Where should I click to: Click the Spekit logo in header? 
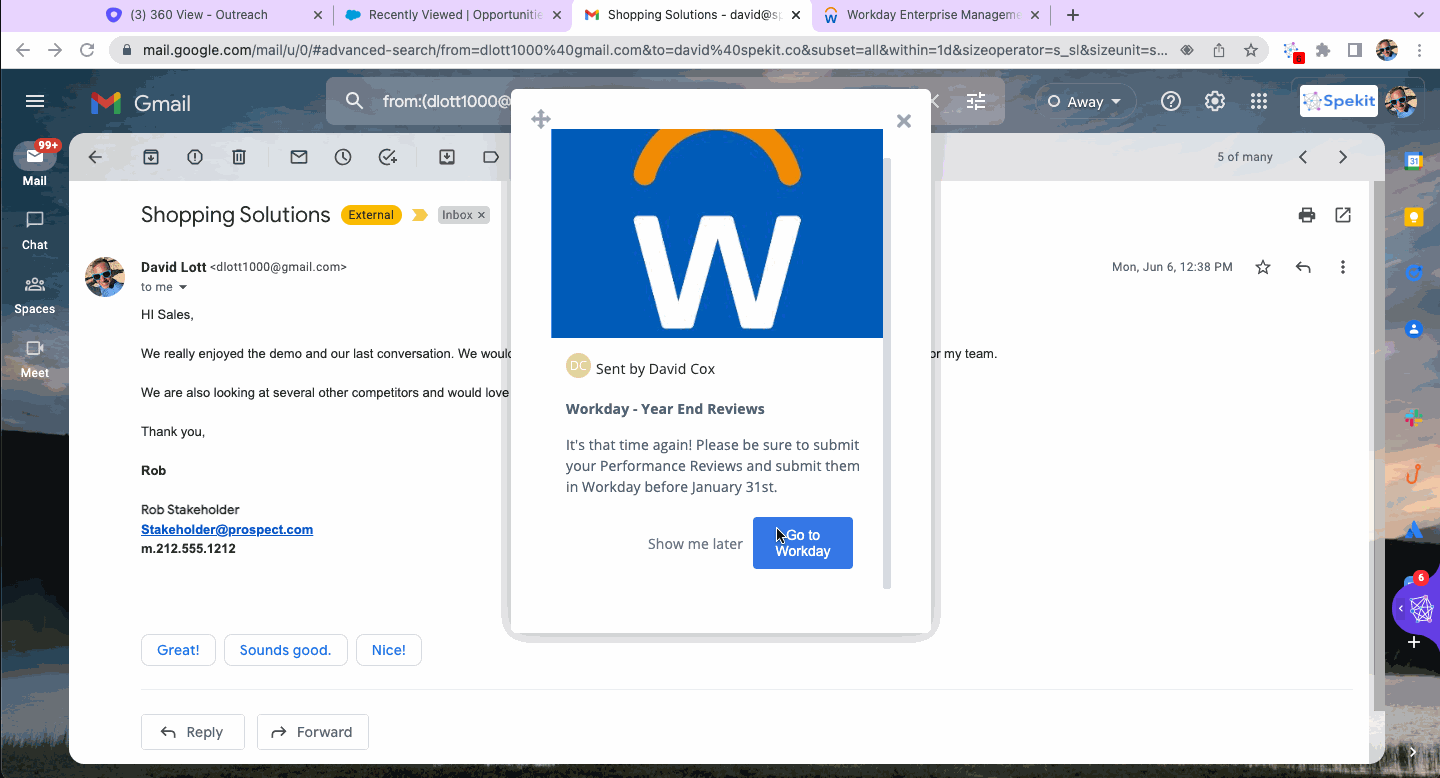[x=1339, y=101]
